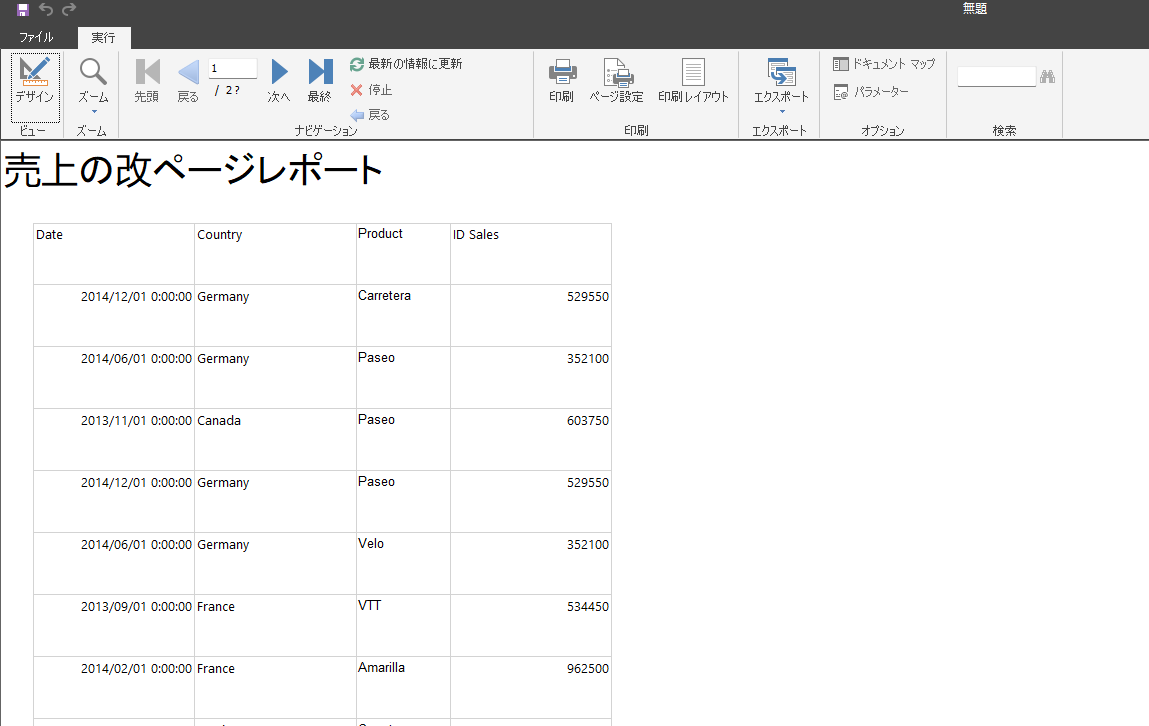Jump to last page with 最終
This screenshot has height=726, width=1149.
coord(319,81)
